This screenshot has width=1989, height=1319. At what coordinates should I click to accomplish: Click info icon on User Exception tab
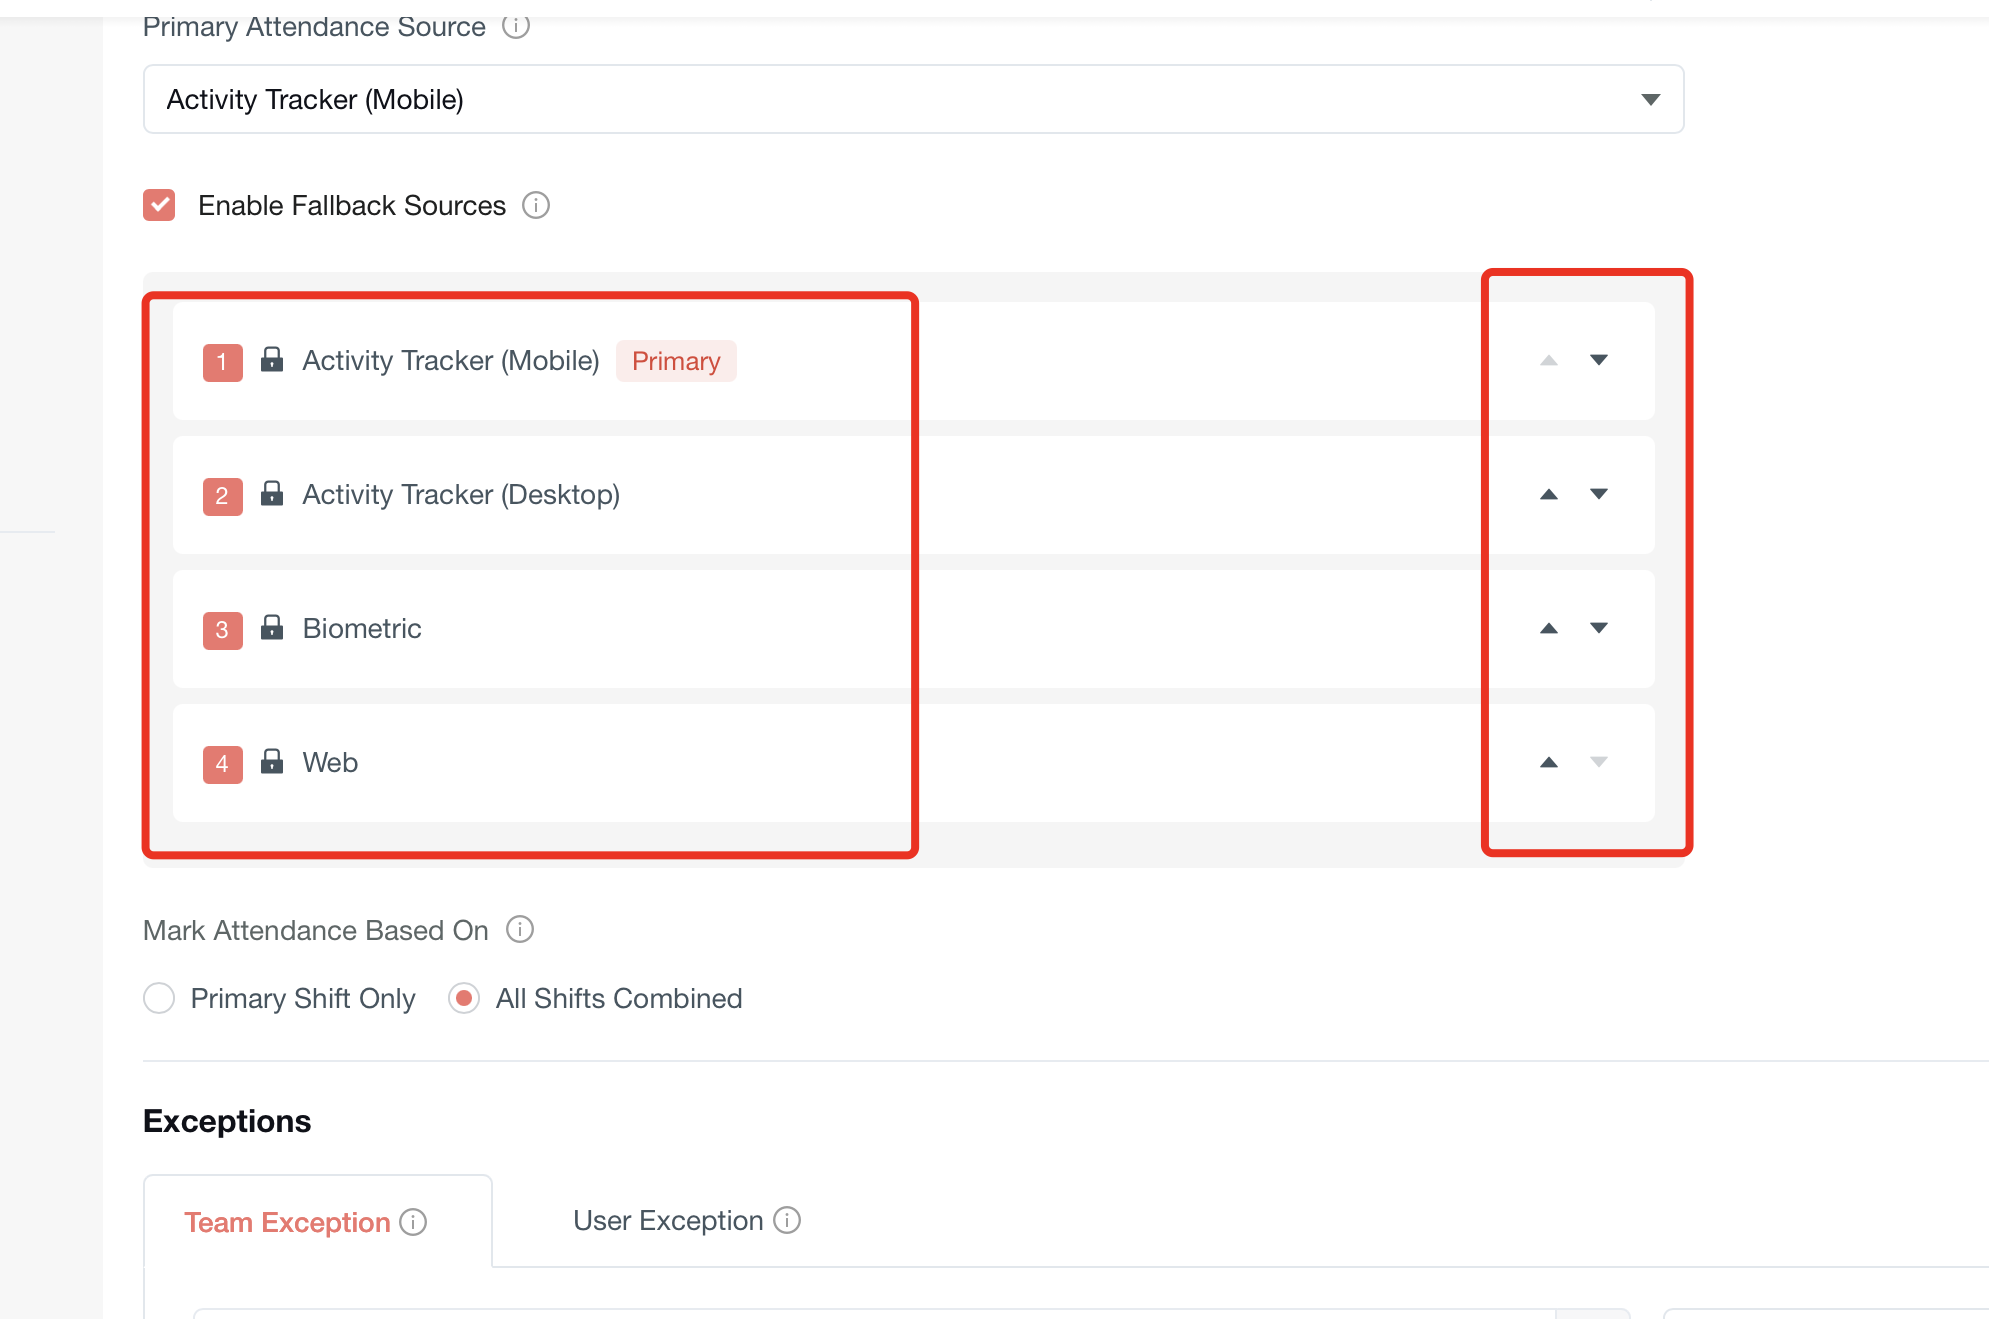coord(787,1220)
